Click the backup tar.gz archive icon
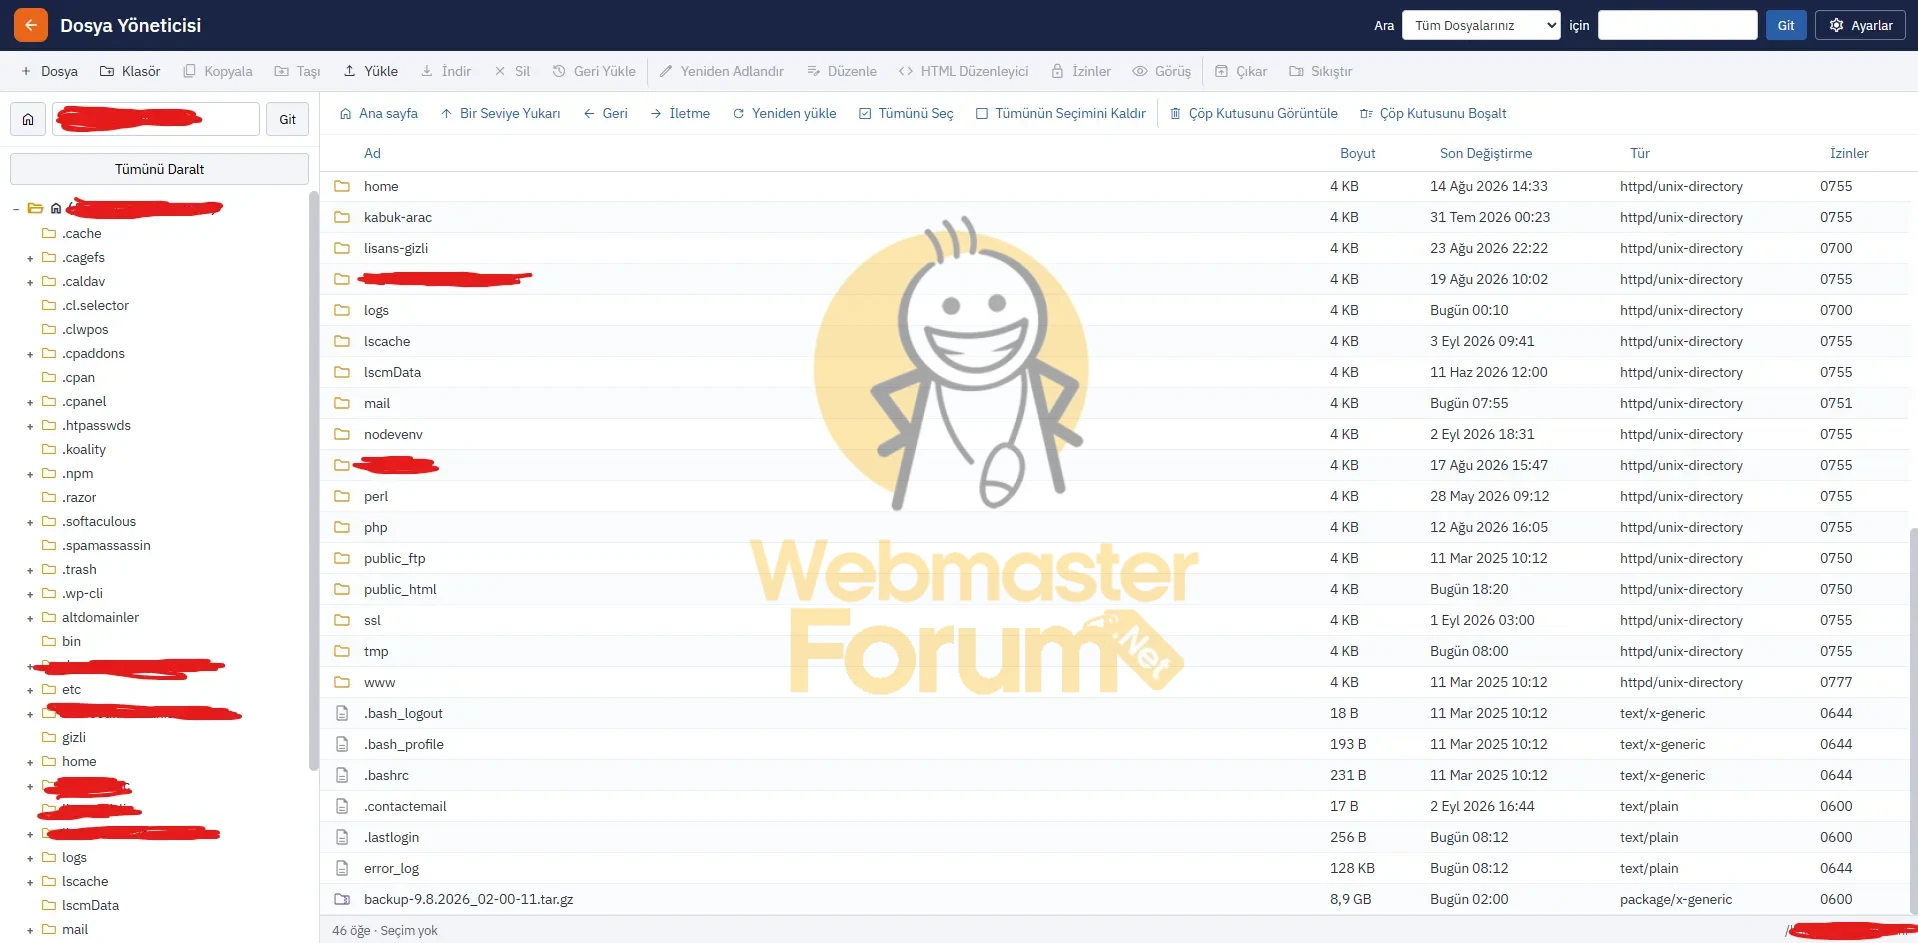This screenshot has height=943, width=1918. point(342,899)
